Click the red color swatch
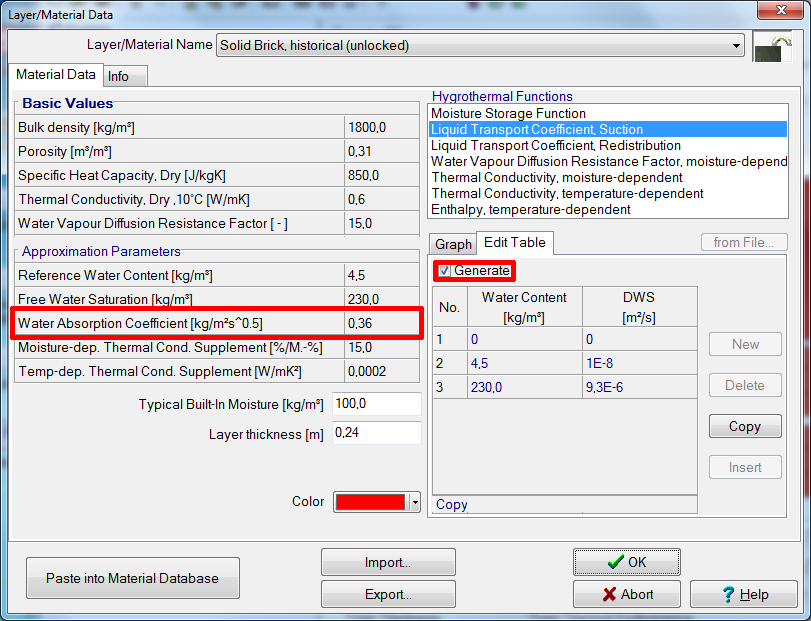 [370, 501]
